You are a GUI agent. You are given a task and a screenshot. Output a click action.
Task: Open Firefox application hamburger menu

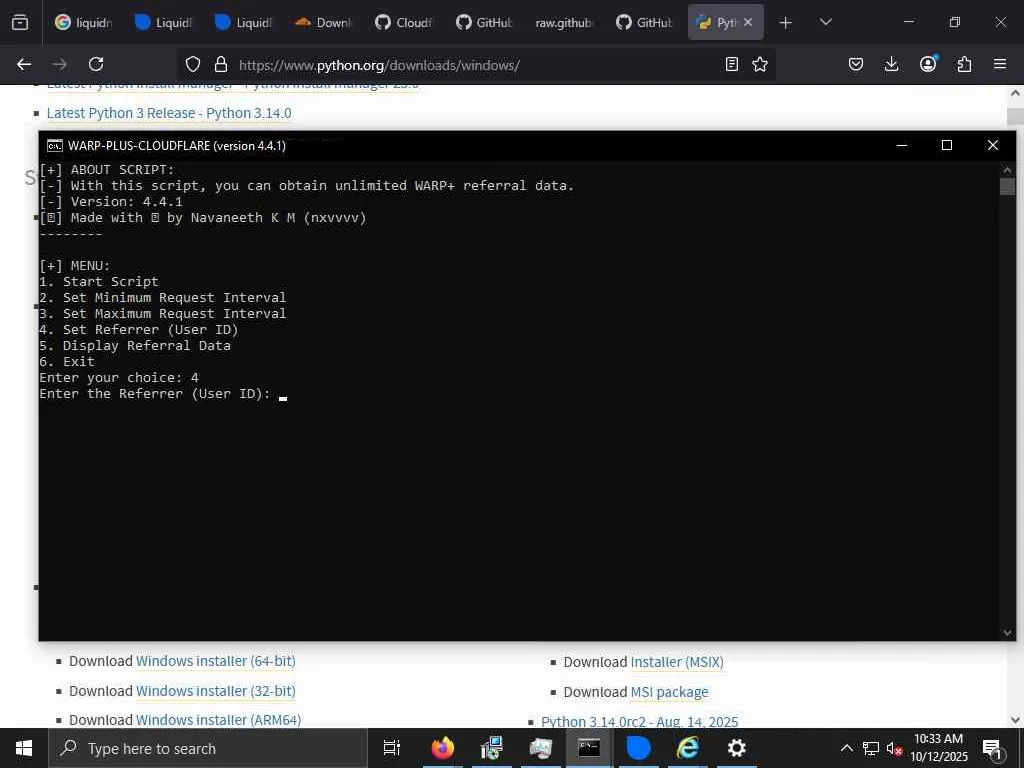1000,64
